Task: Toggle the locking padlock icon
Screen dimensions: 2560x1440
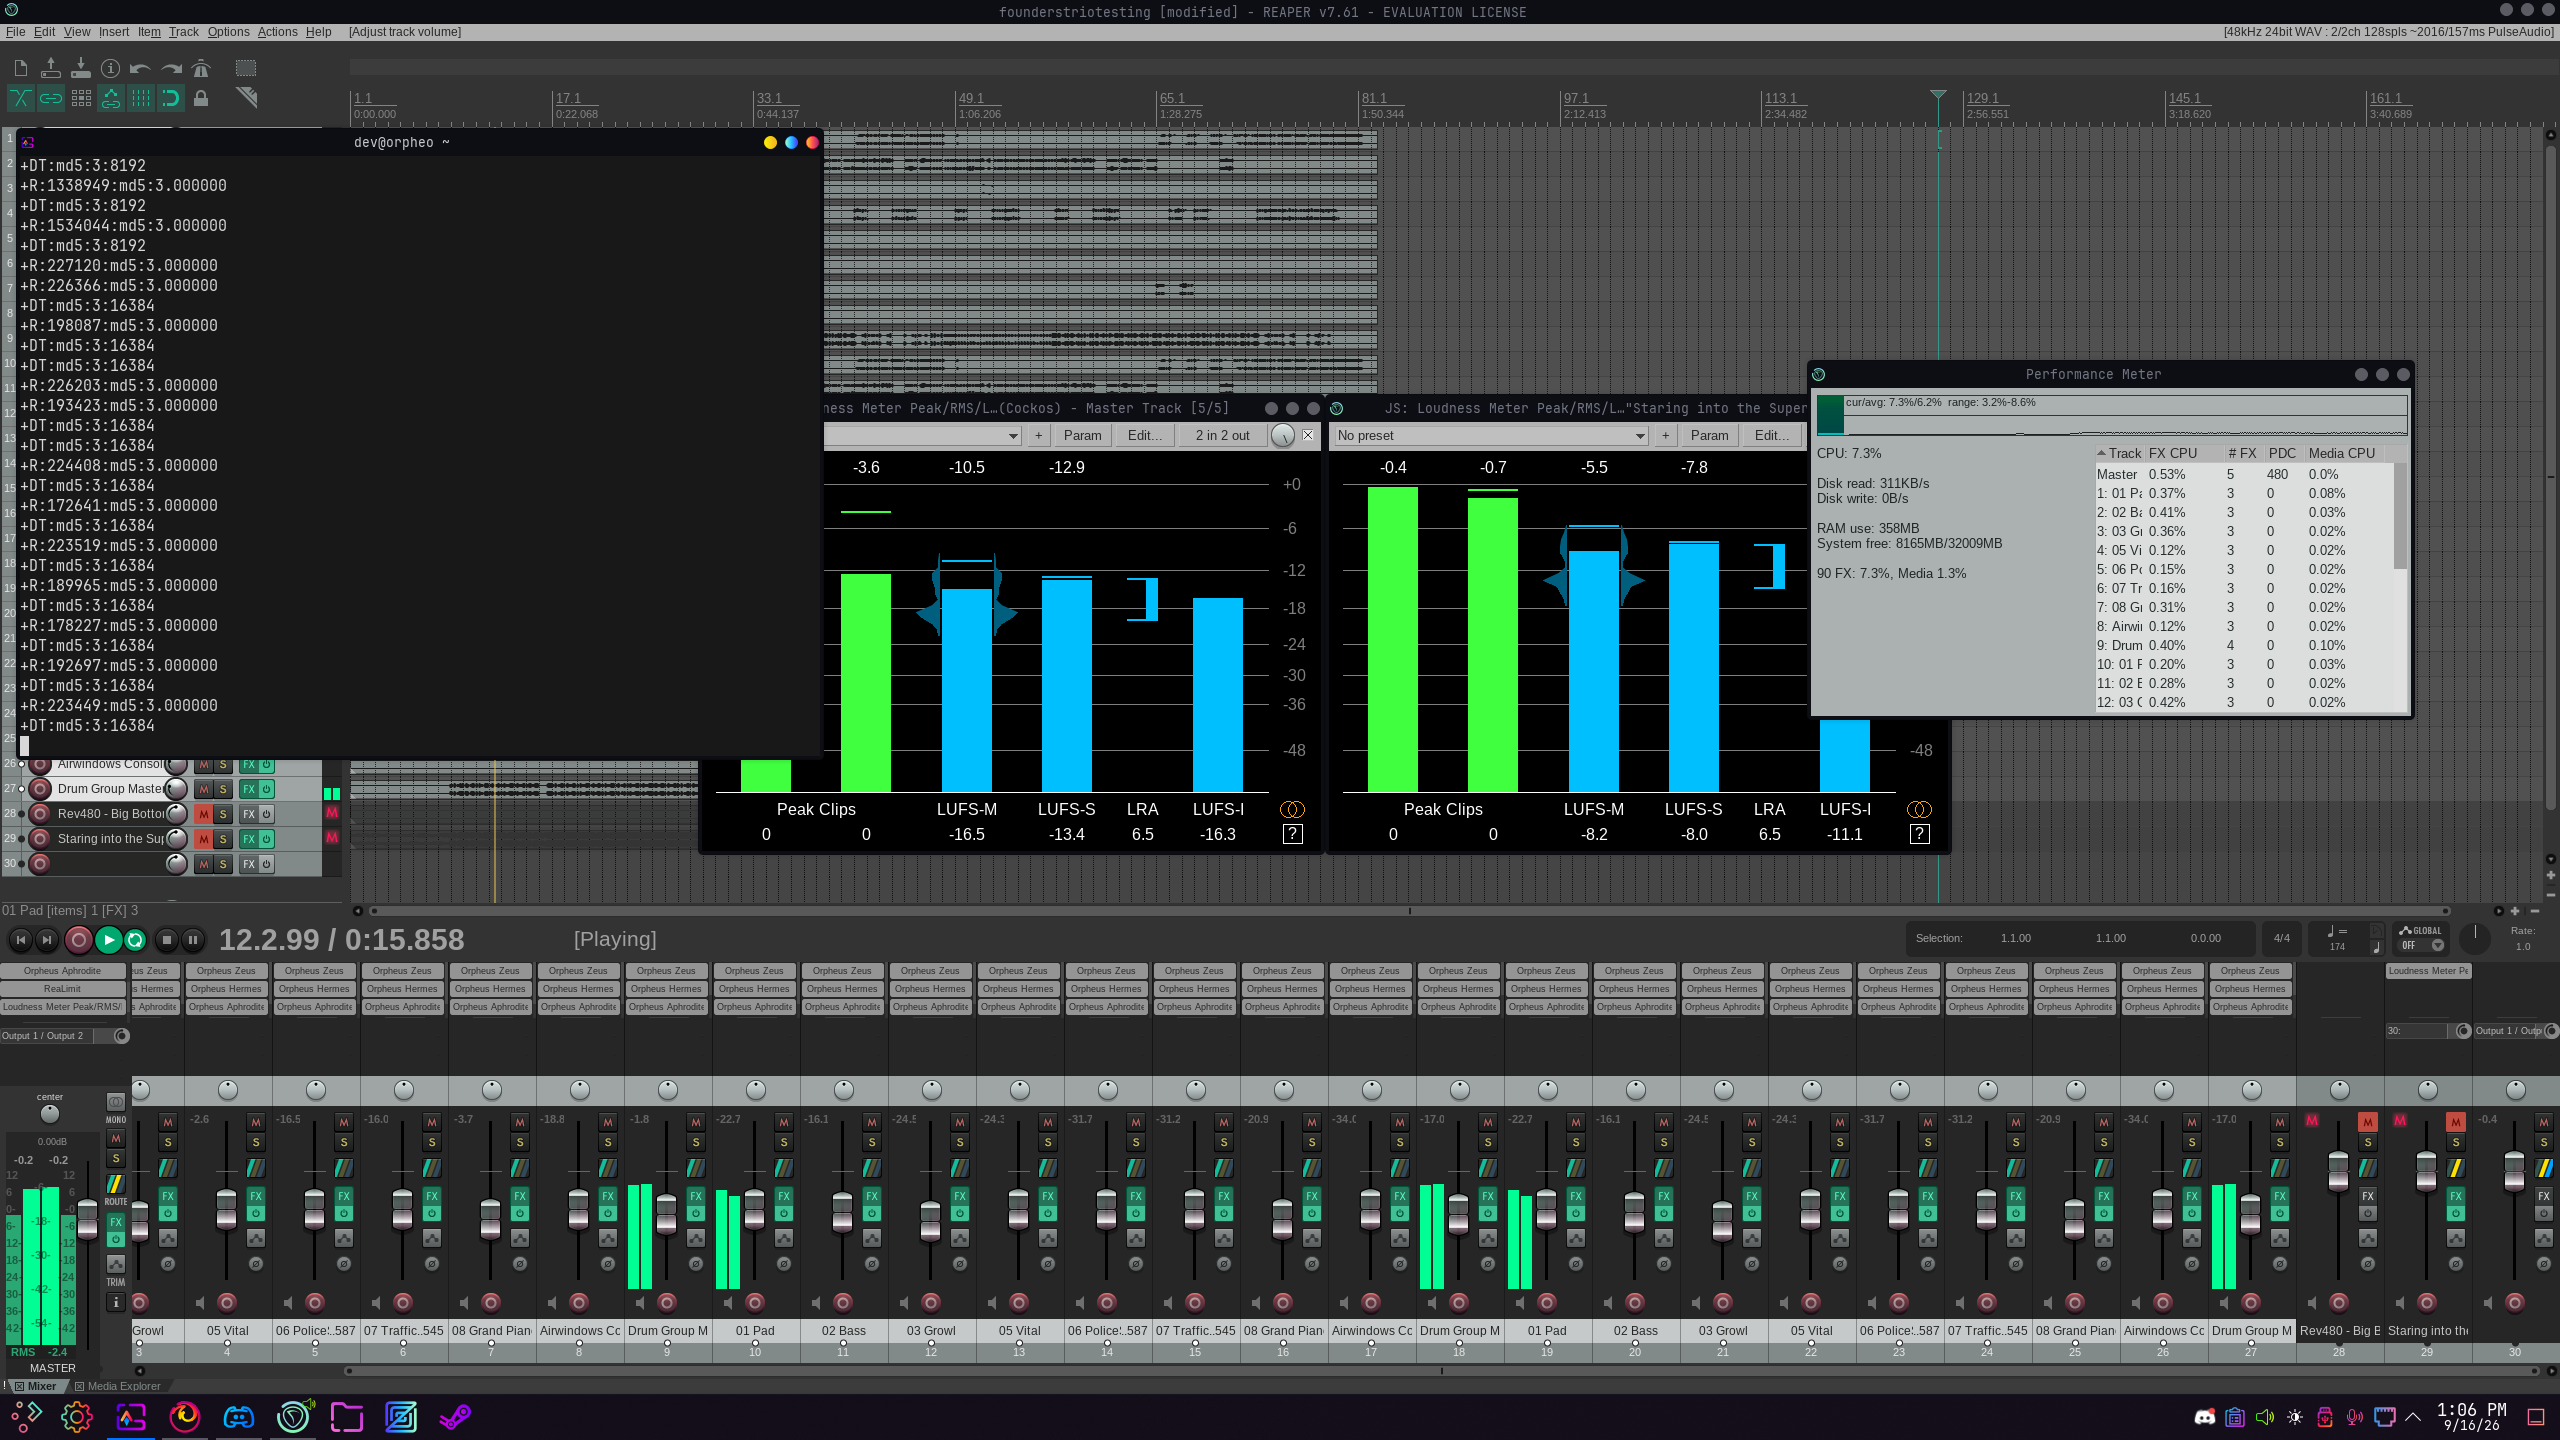Action: pos(201,98)
